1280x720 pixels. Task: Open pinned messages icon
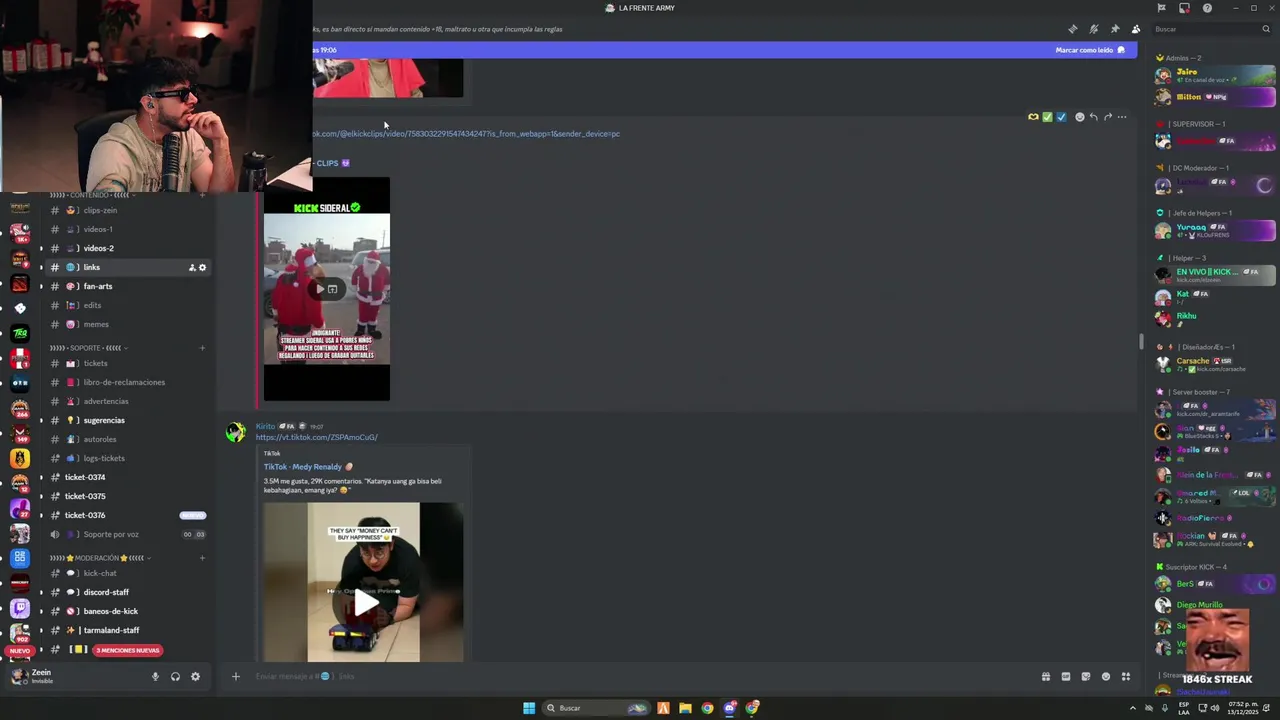pyautogui.click(x=1115, y=29)
